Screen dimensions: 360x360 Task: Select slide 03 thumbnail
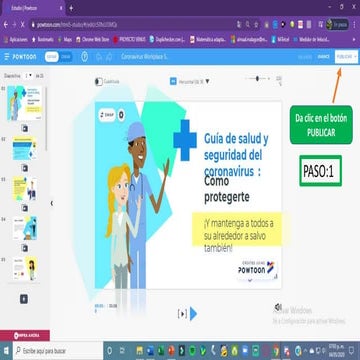pos(25,188)
